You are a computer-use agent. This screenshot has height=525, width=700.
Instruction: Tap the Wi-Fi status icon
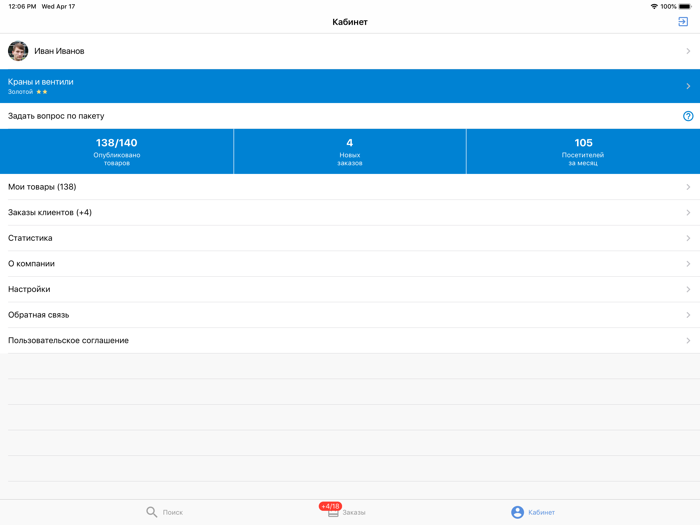[x=654, y=6]
